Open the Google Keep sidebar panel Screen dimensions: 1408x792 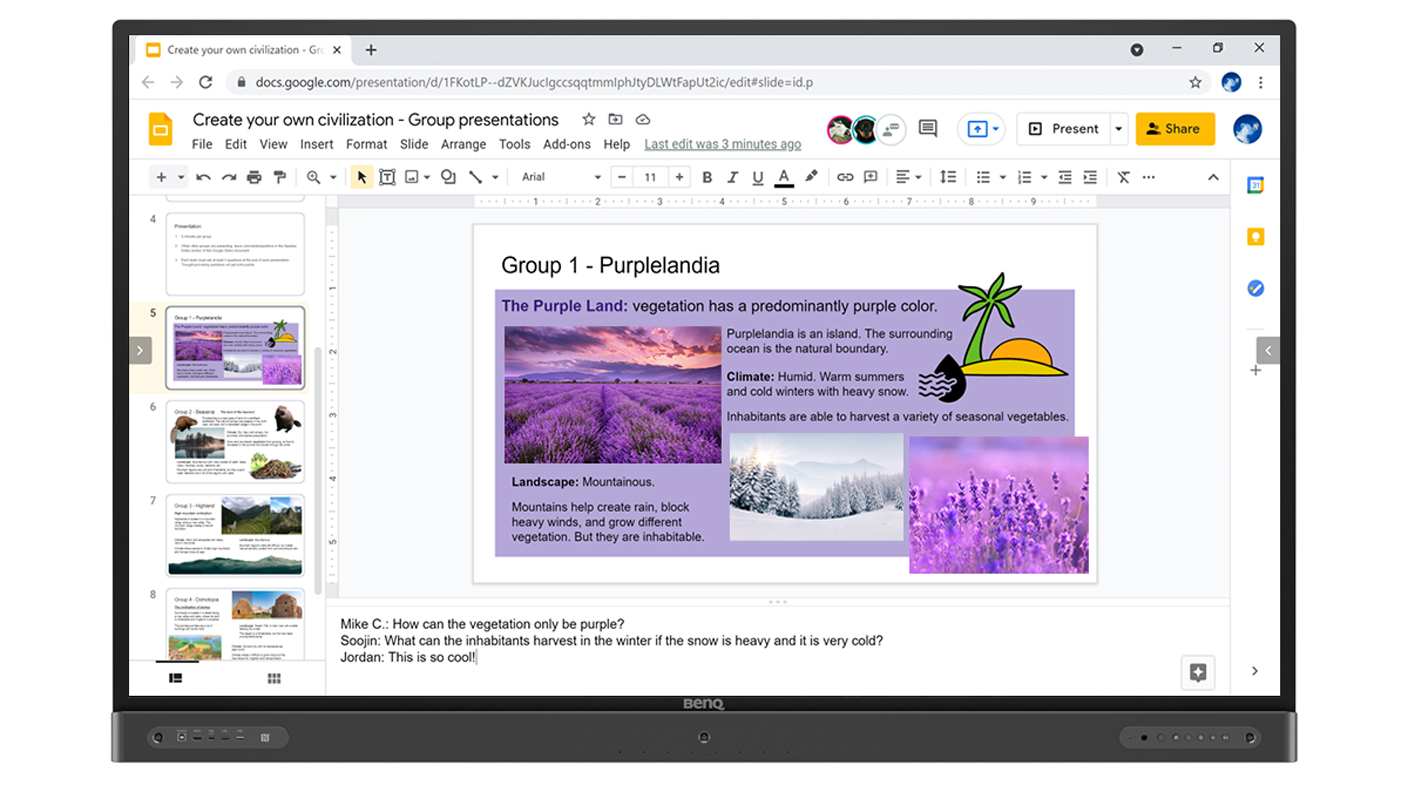[1256, 236]
